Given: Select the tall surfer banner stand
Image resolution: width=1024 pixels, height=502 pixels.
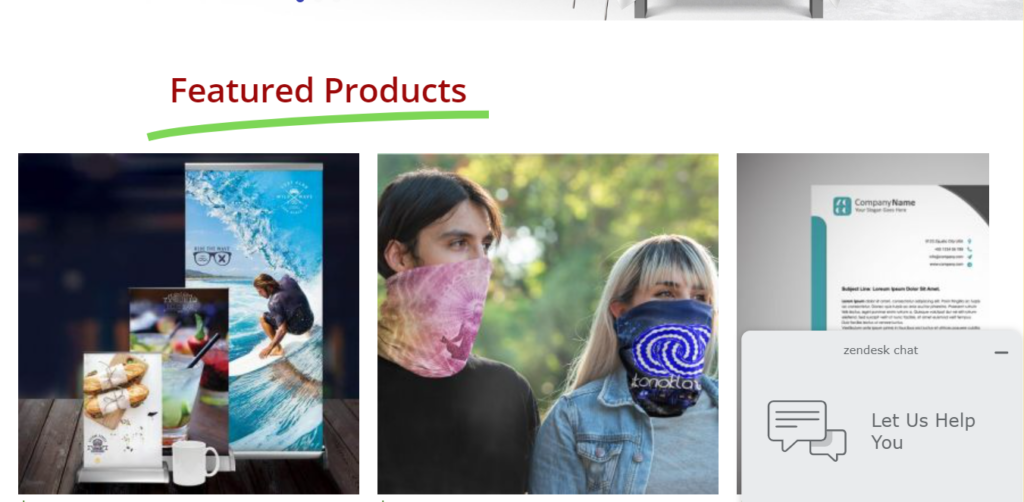Looking at the screenshot, I should tap(255, 307).
